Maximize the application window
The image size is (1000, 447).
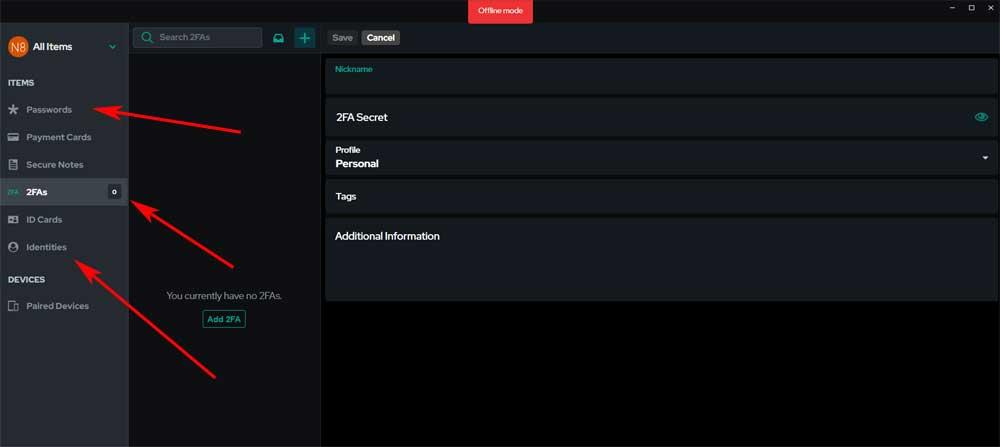[x=971, y=8]
